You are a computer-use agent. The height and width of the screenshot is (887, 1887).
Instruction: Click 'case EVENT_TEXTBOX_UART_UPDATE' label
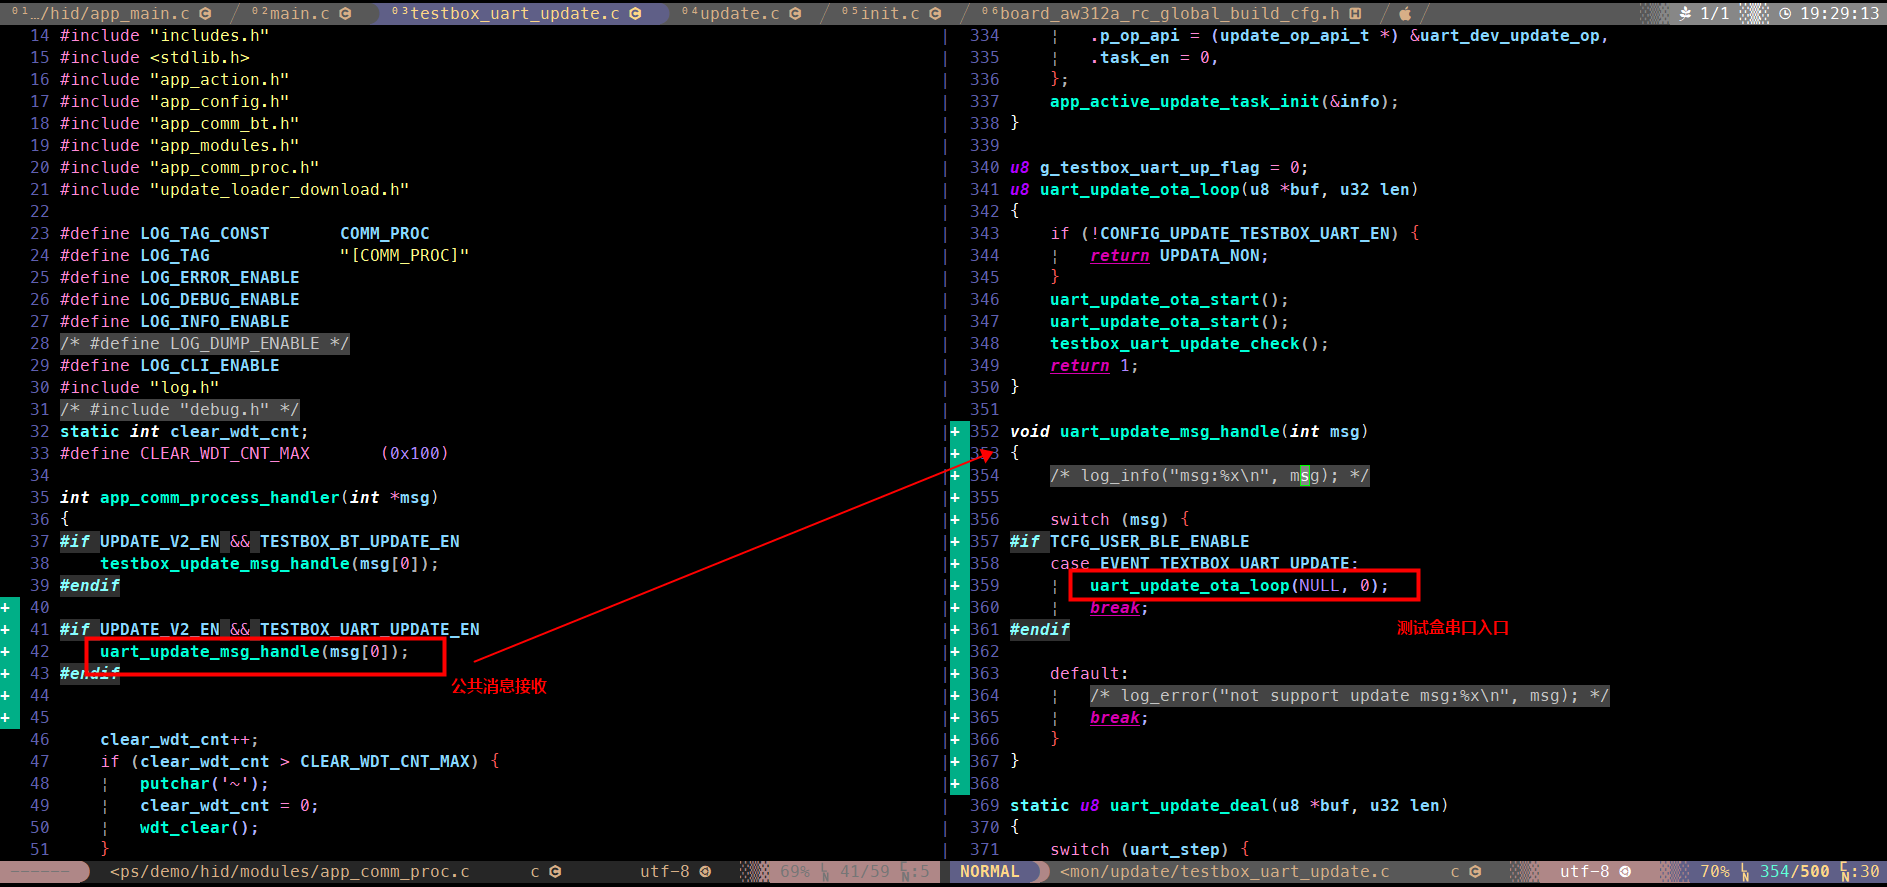click(1205, 564)
